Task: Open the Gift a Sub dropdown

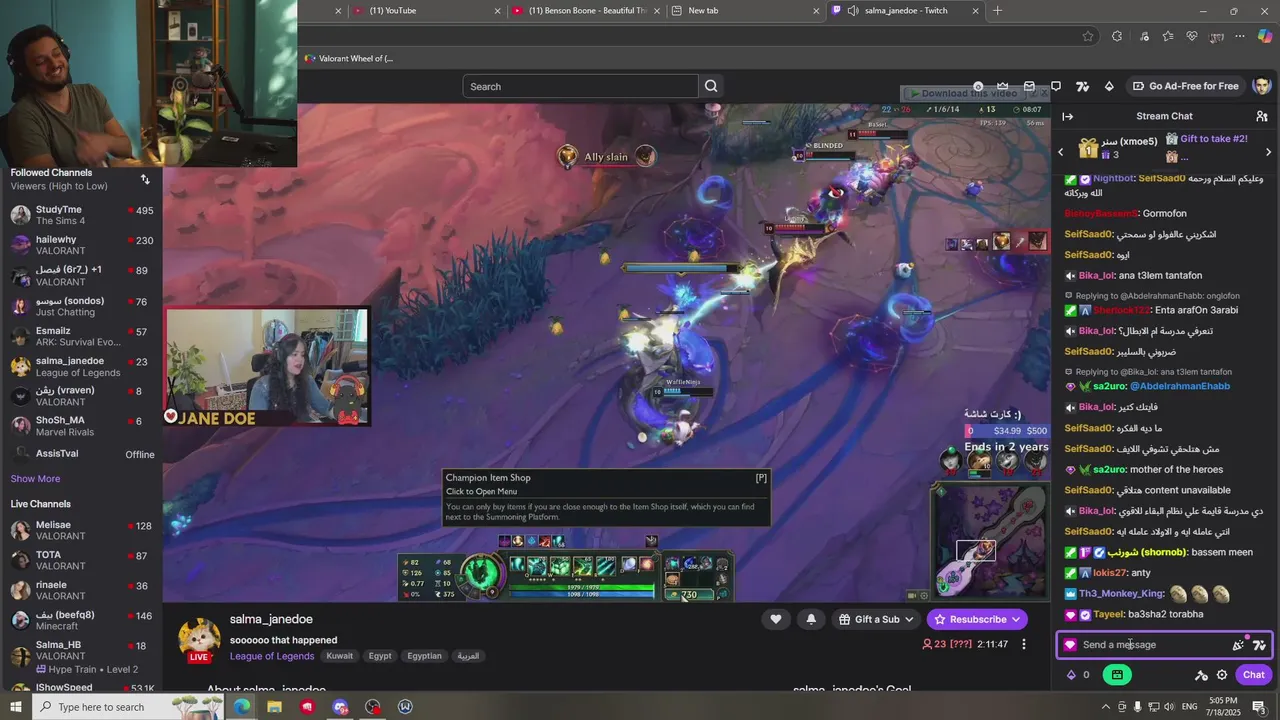Action: pyautogui.click(x=876, y=619)
